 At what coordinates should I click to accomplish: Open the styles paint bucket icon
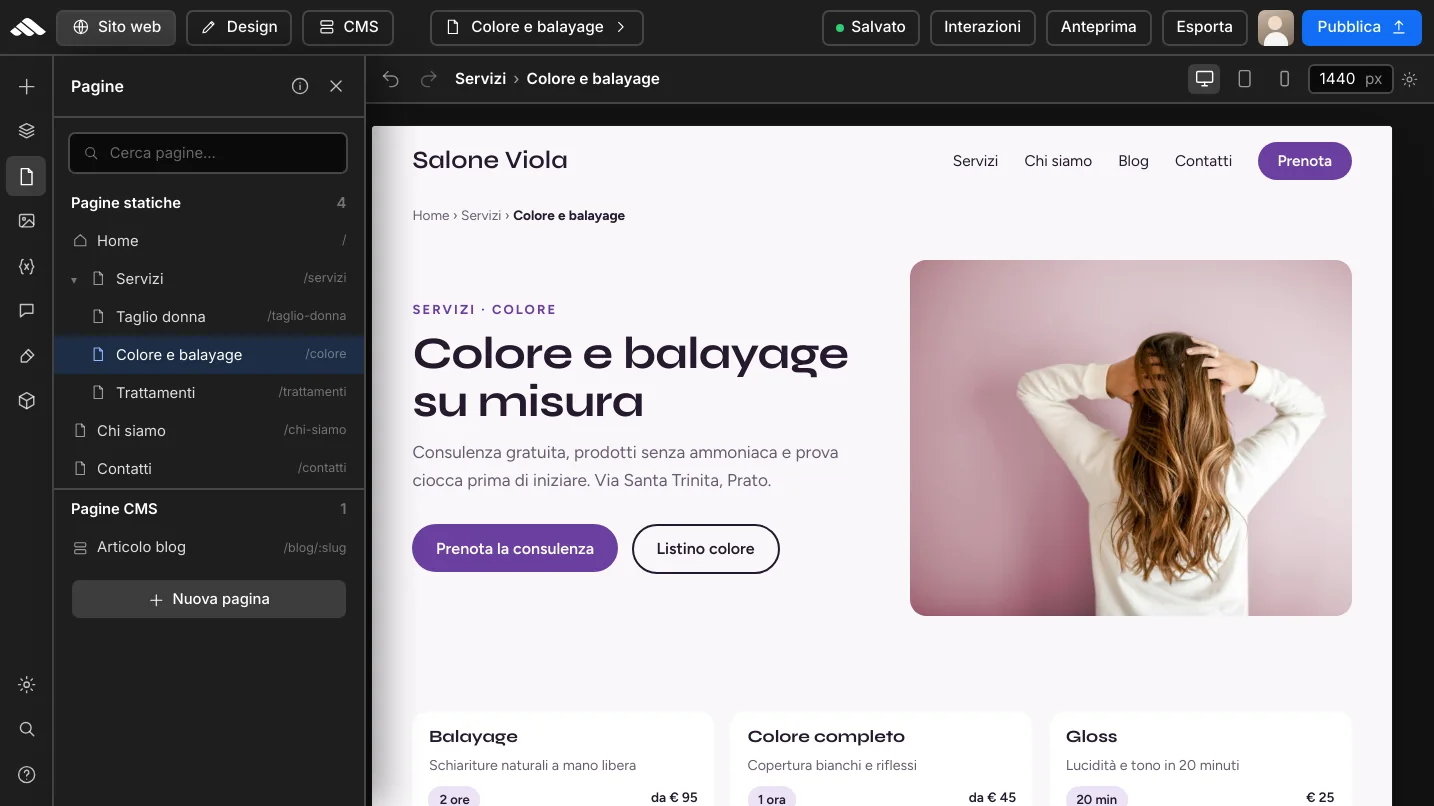point(27,356)
